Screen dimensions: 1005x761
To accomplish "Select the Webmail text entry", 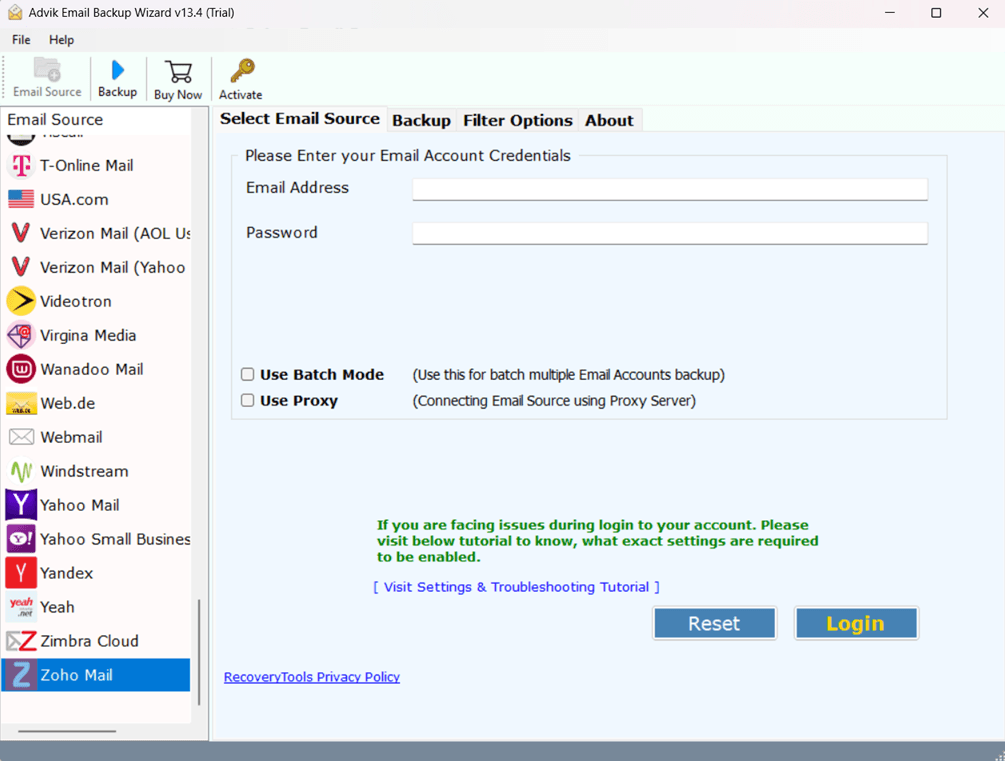I will (71, 437).
